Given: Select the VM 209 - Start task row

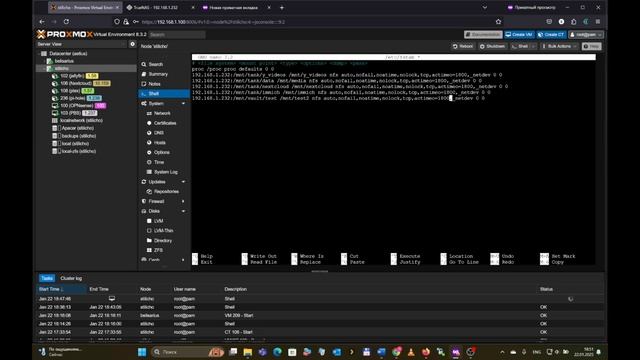Looking at the screenshot, I should pyautogui.click(x=320, y=316).
